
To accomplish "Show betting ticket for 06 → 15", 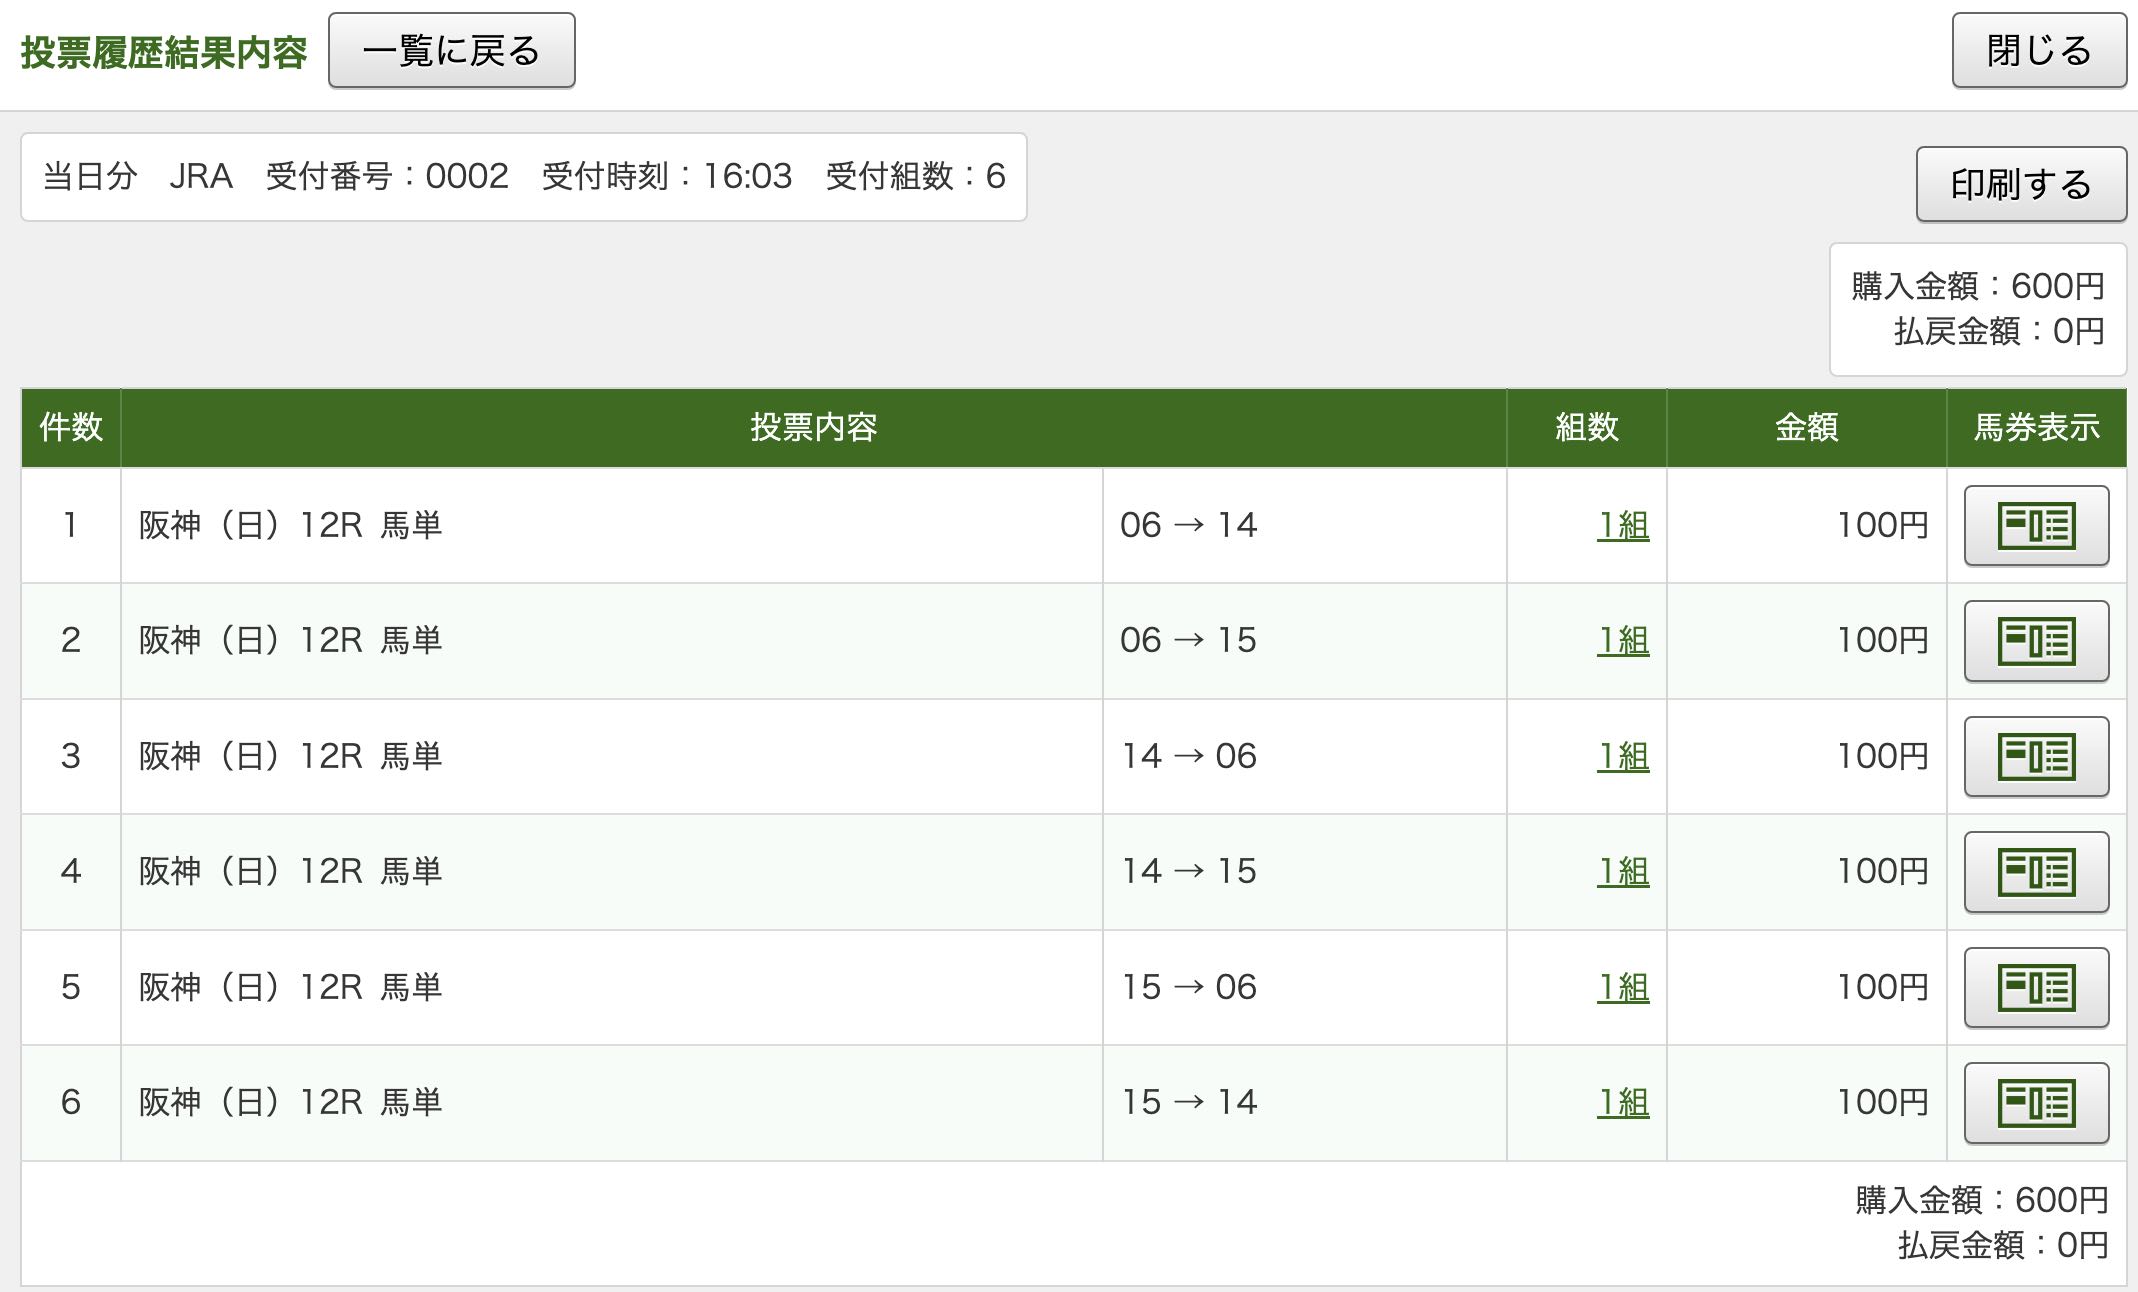I will 2036,641.
